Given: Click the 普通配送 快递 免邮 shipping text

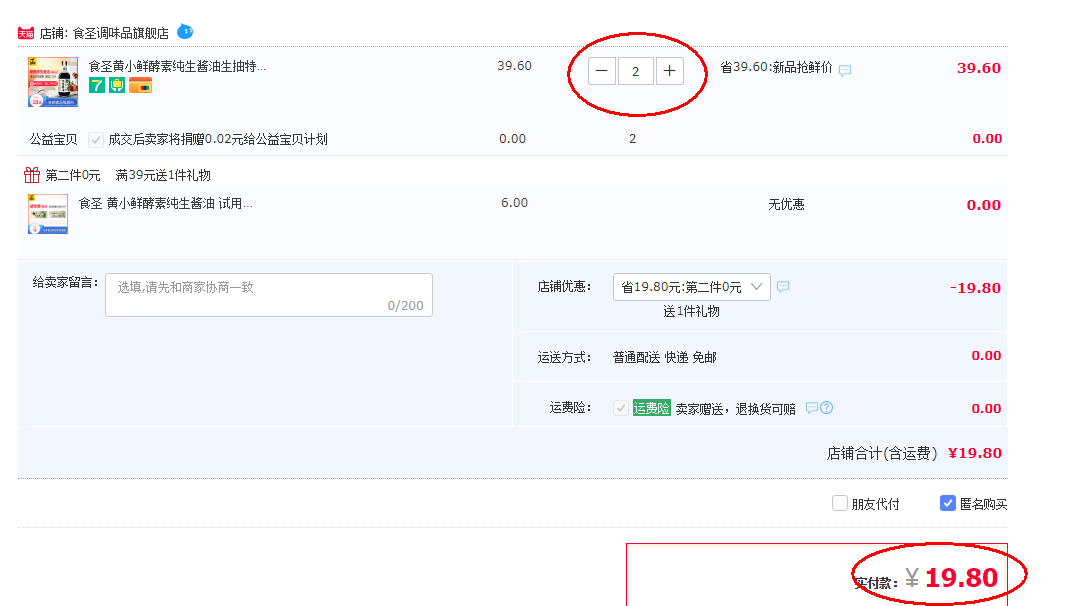Looking at the screenshot, I should [x=665, y=357].
